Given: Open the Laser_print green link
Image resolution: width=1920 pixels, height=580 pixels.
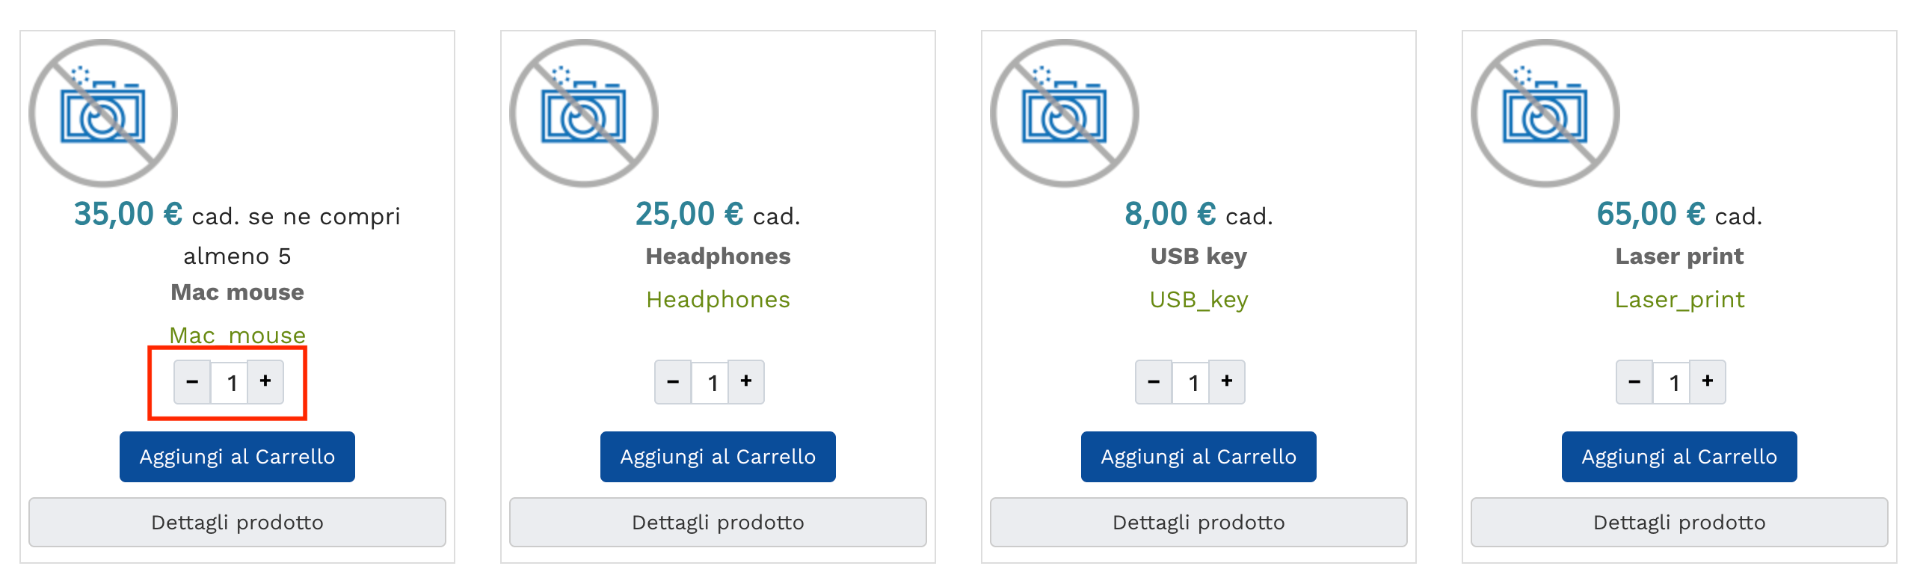Looking at the screenshot, I should point(1679,300).
